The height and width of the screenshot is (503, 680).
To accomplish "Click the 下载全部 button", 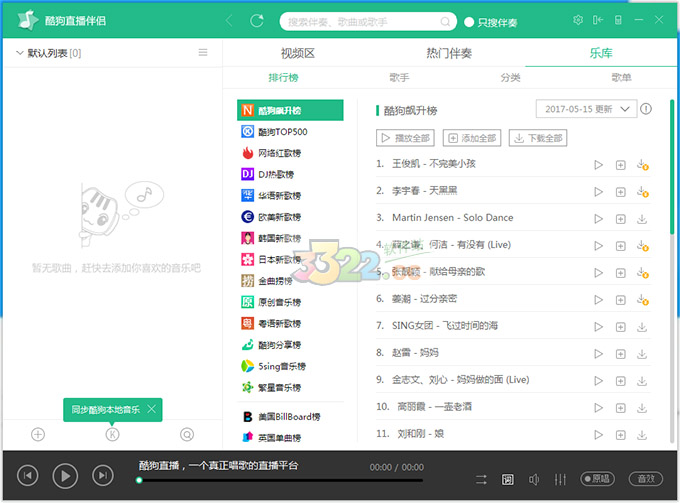I will coord(538,138).
